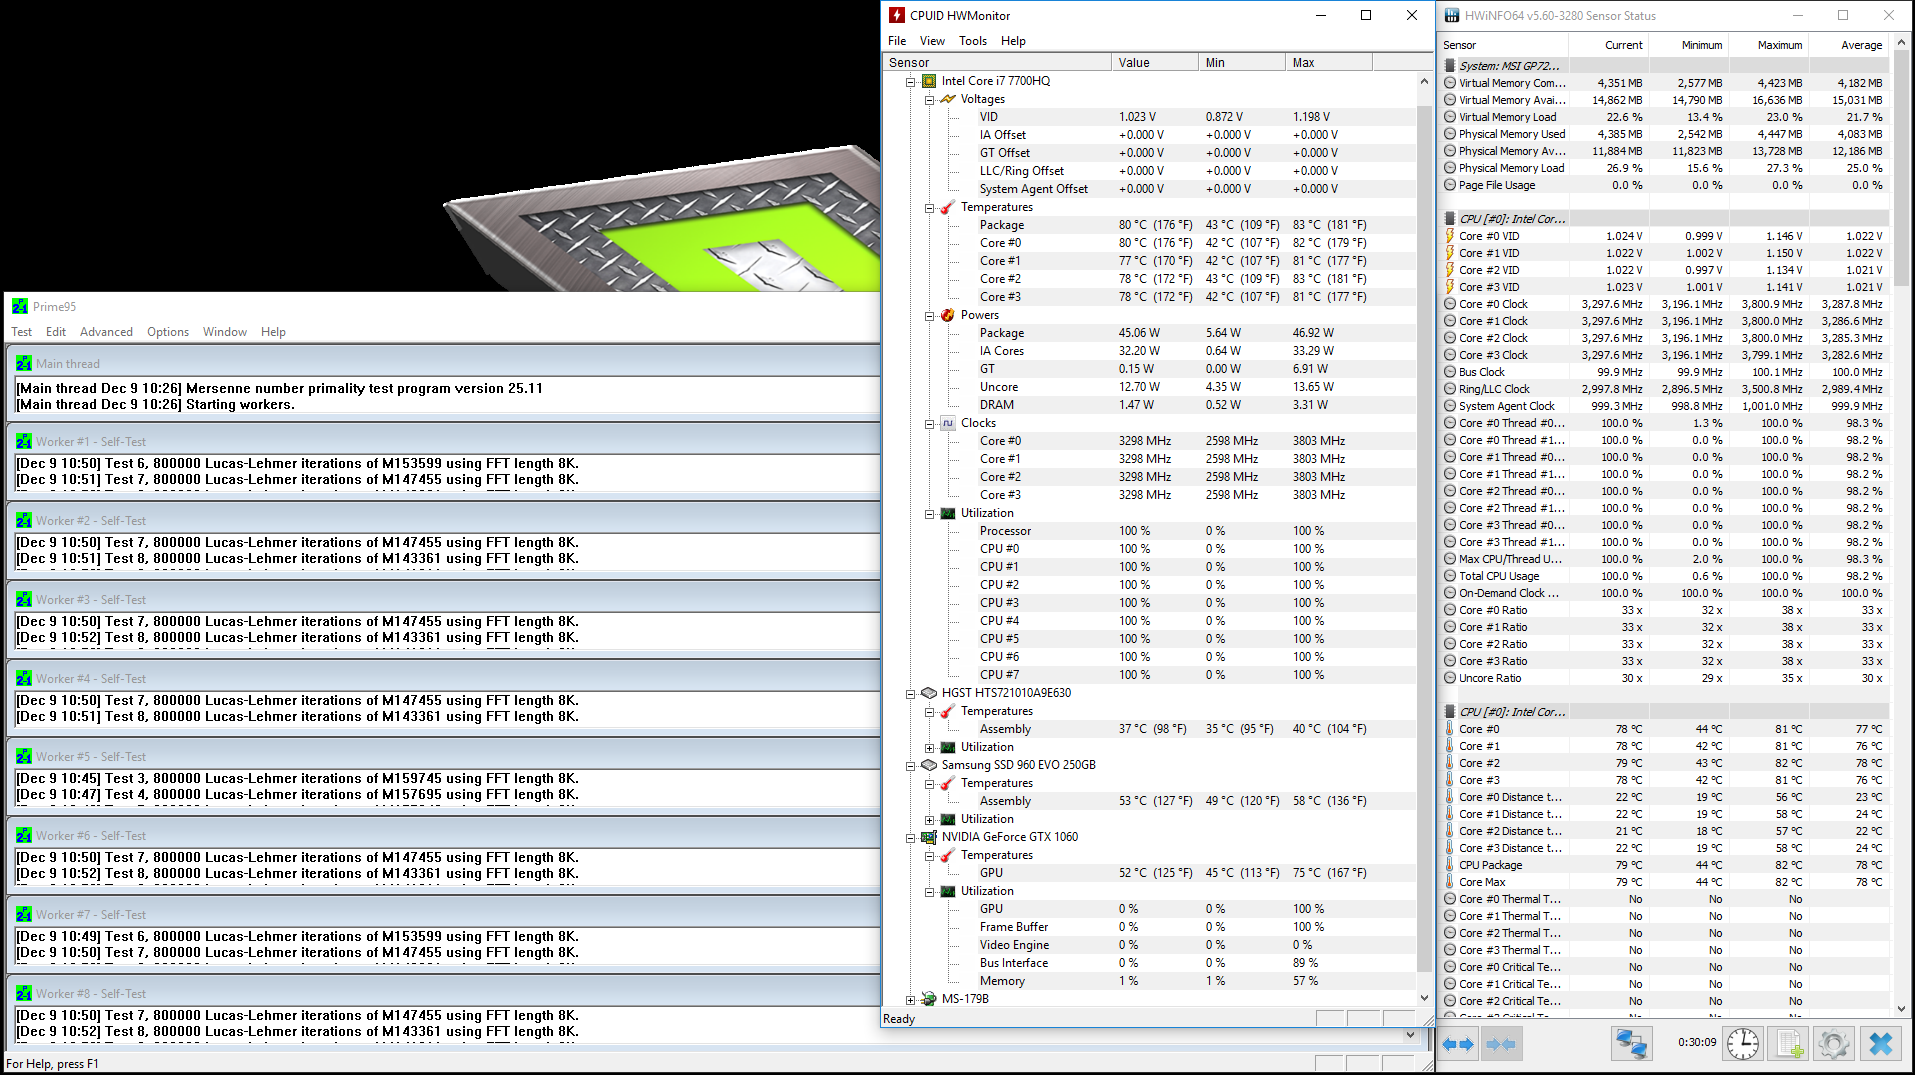Click CPU Package thermometer icon in HWiNFO
This screenshot has width=1915, height=1075.
[1450, 865]
